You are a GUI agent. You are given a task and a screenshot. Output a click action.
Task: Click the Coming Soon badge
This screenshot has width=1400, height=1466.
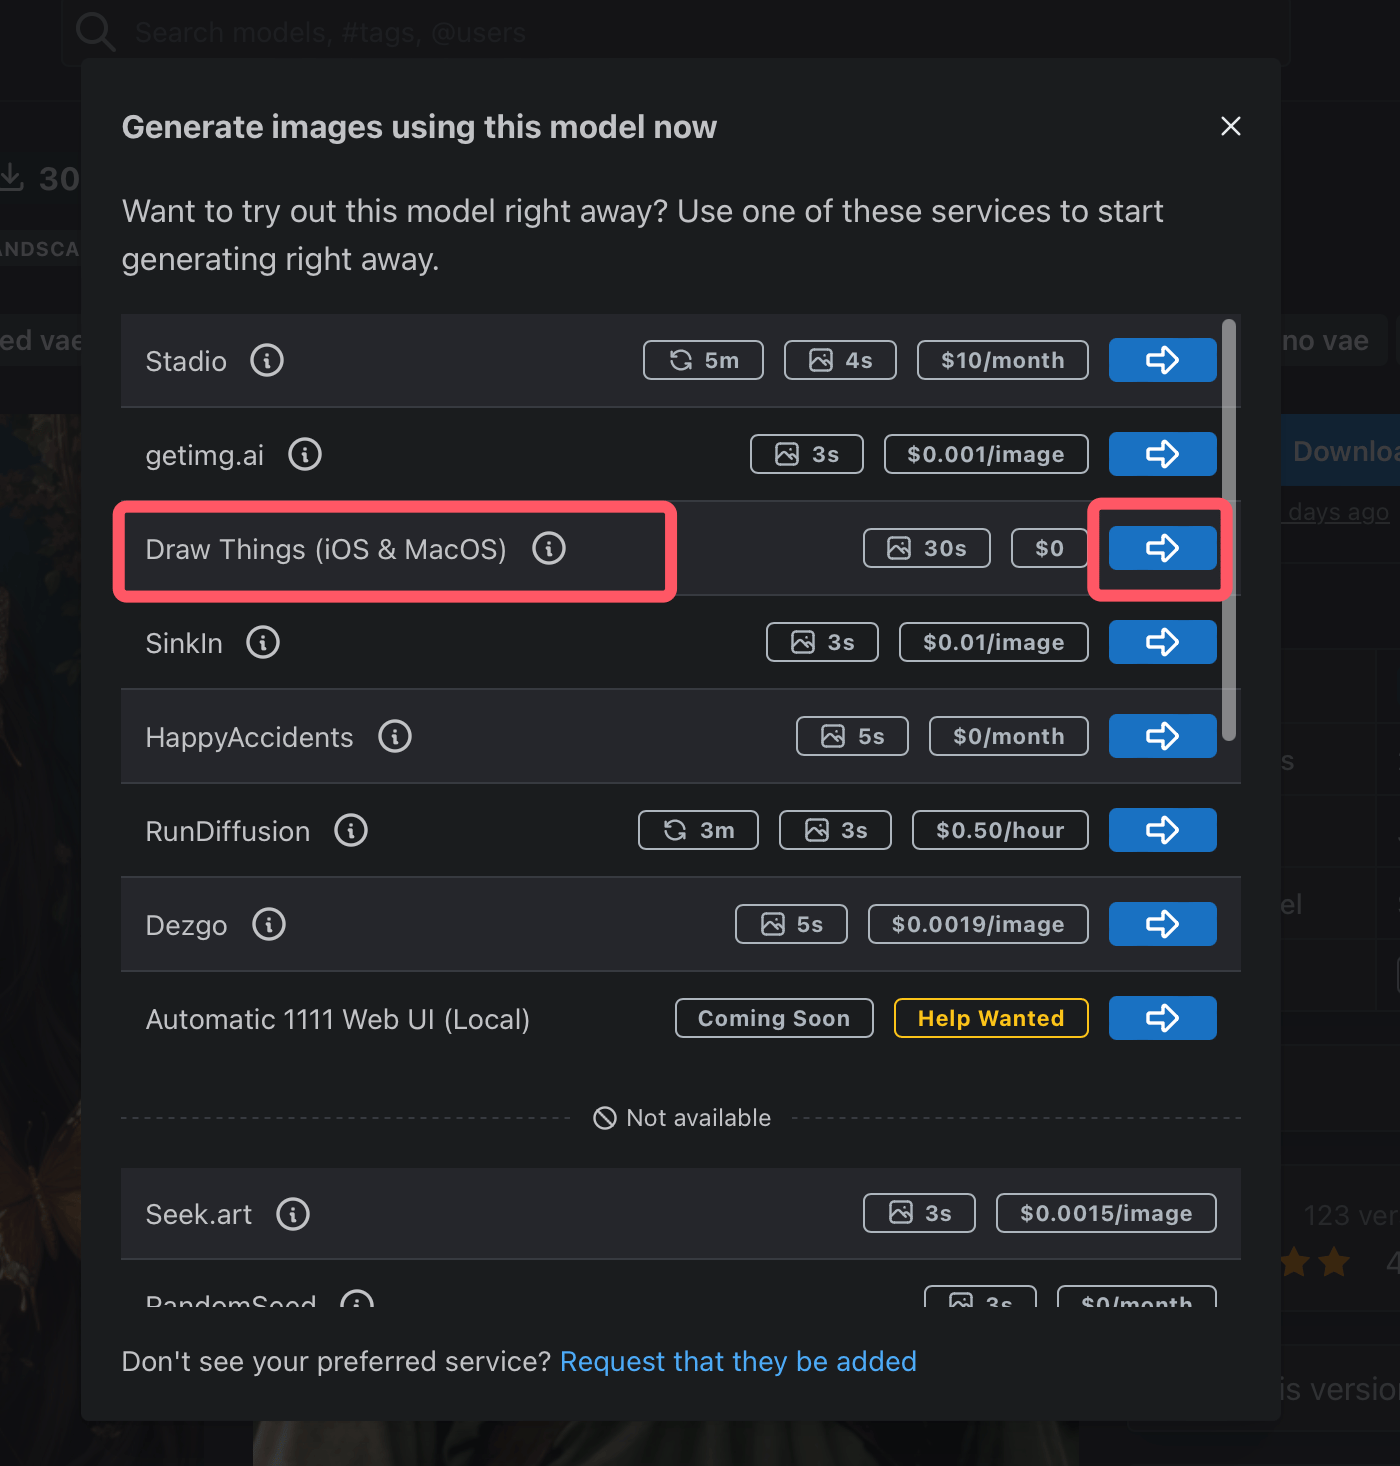774,1018
